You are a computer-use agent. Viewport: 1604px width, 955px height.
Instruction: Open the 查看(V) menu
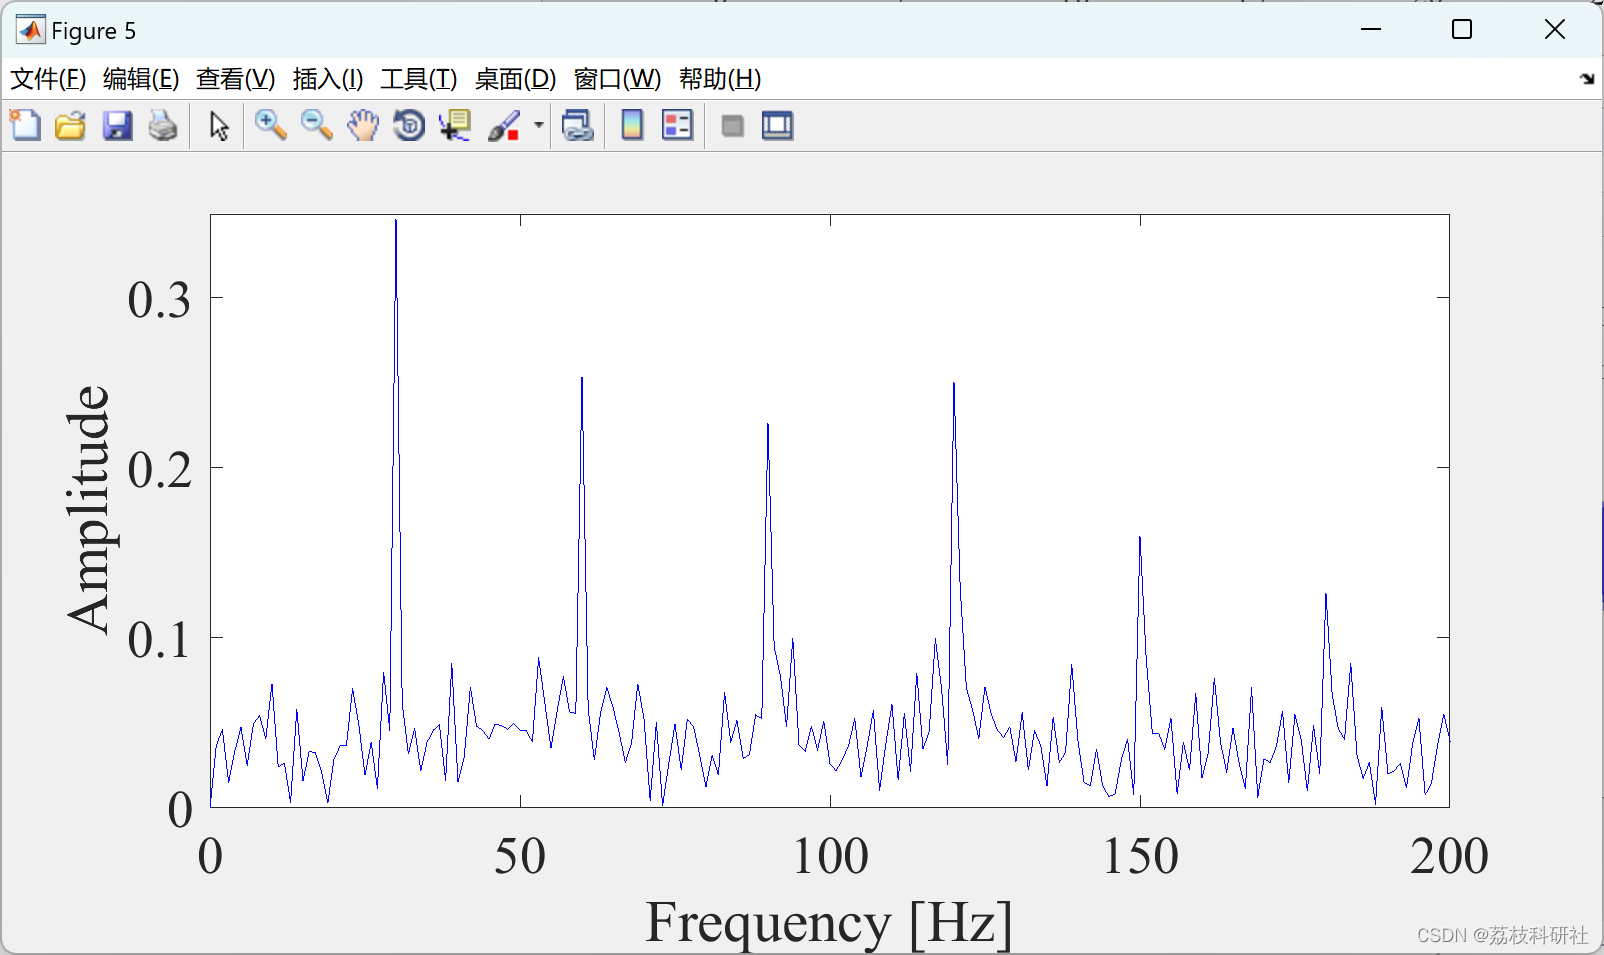coord(235,79)
